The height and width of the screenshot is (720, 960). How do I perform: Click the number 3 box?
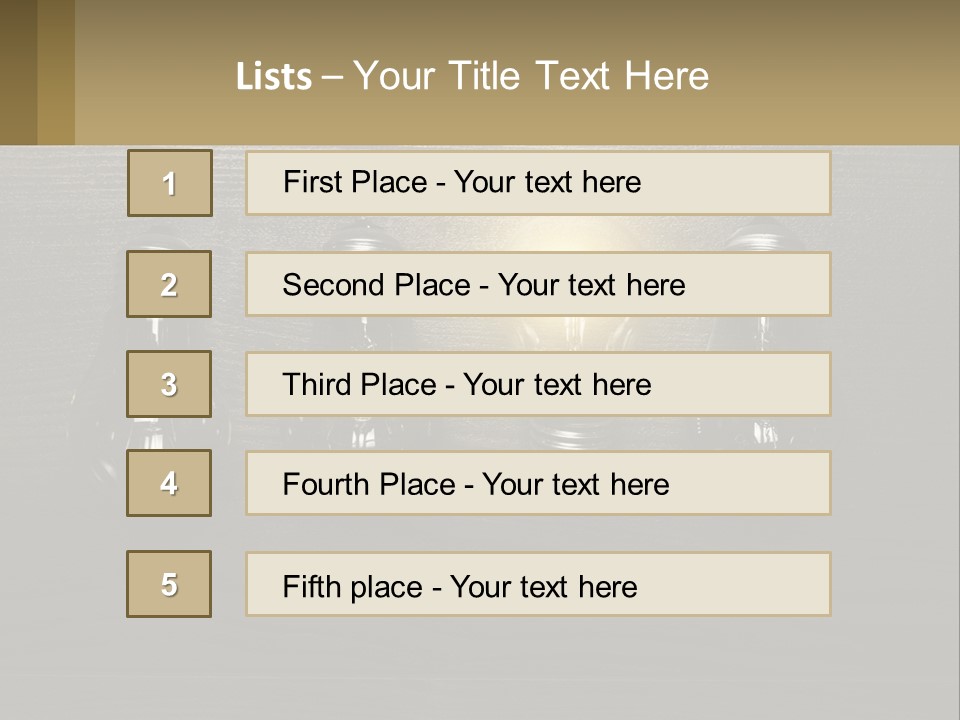point(169,384)
